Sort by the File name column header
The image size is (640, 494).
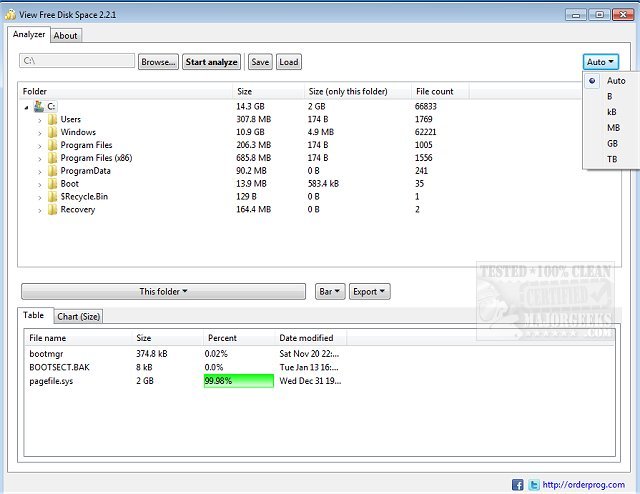(78, 338)
